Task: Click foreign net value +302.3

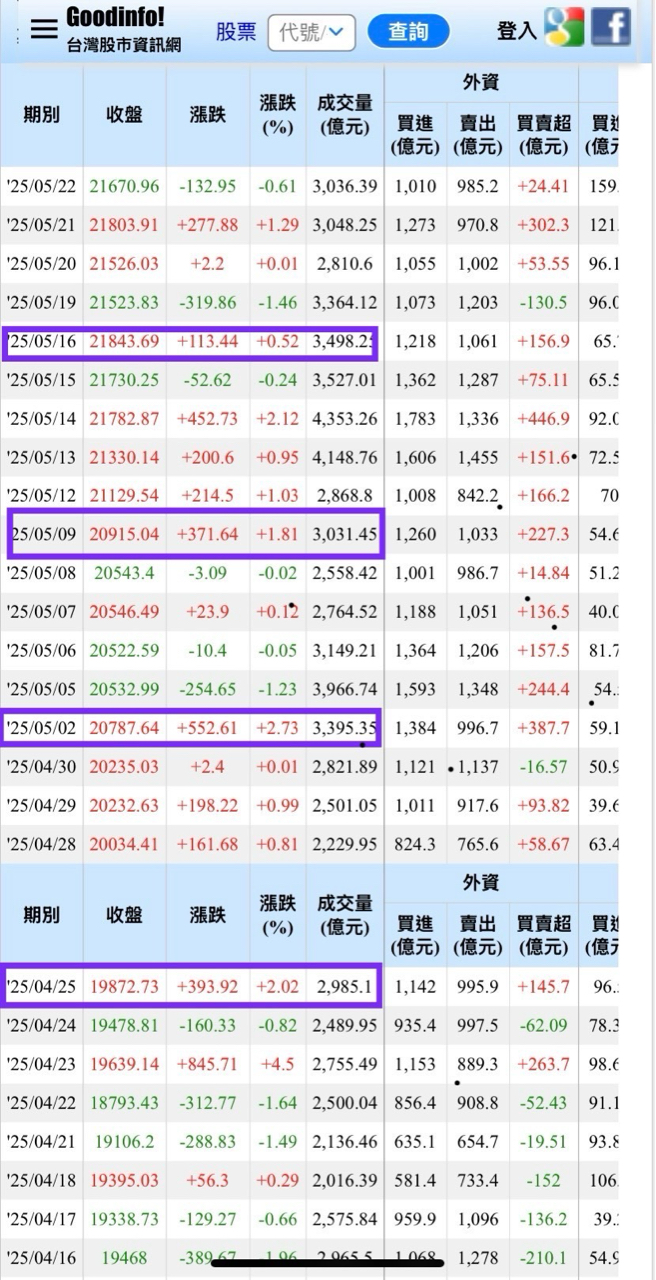Action: tap(543, 225)
